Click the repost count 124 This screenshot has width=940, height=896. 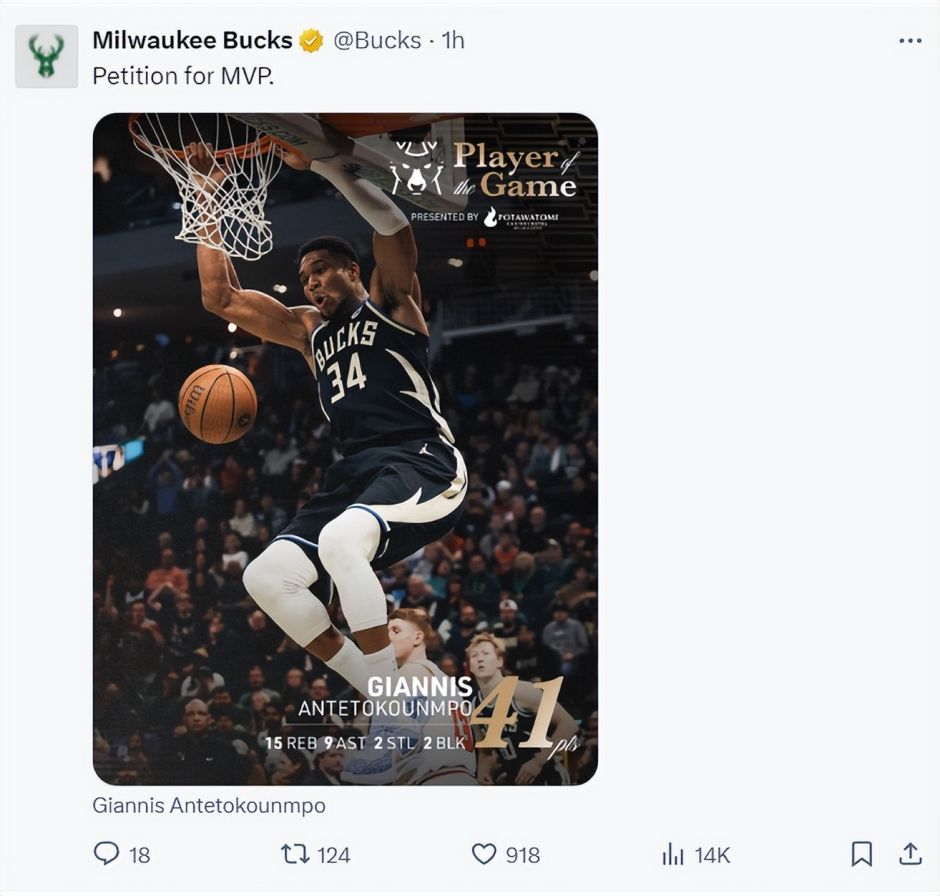334,855
